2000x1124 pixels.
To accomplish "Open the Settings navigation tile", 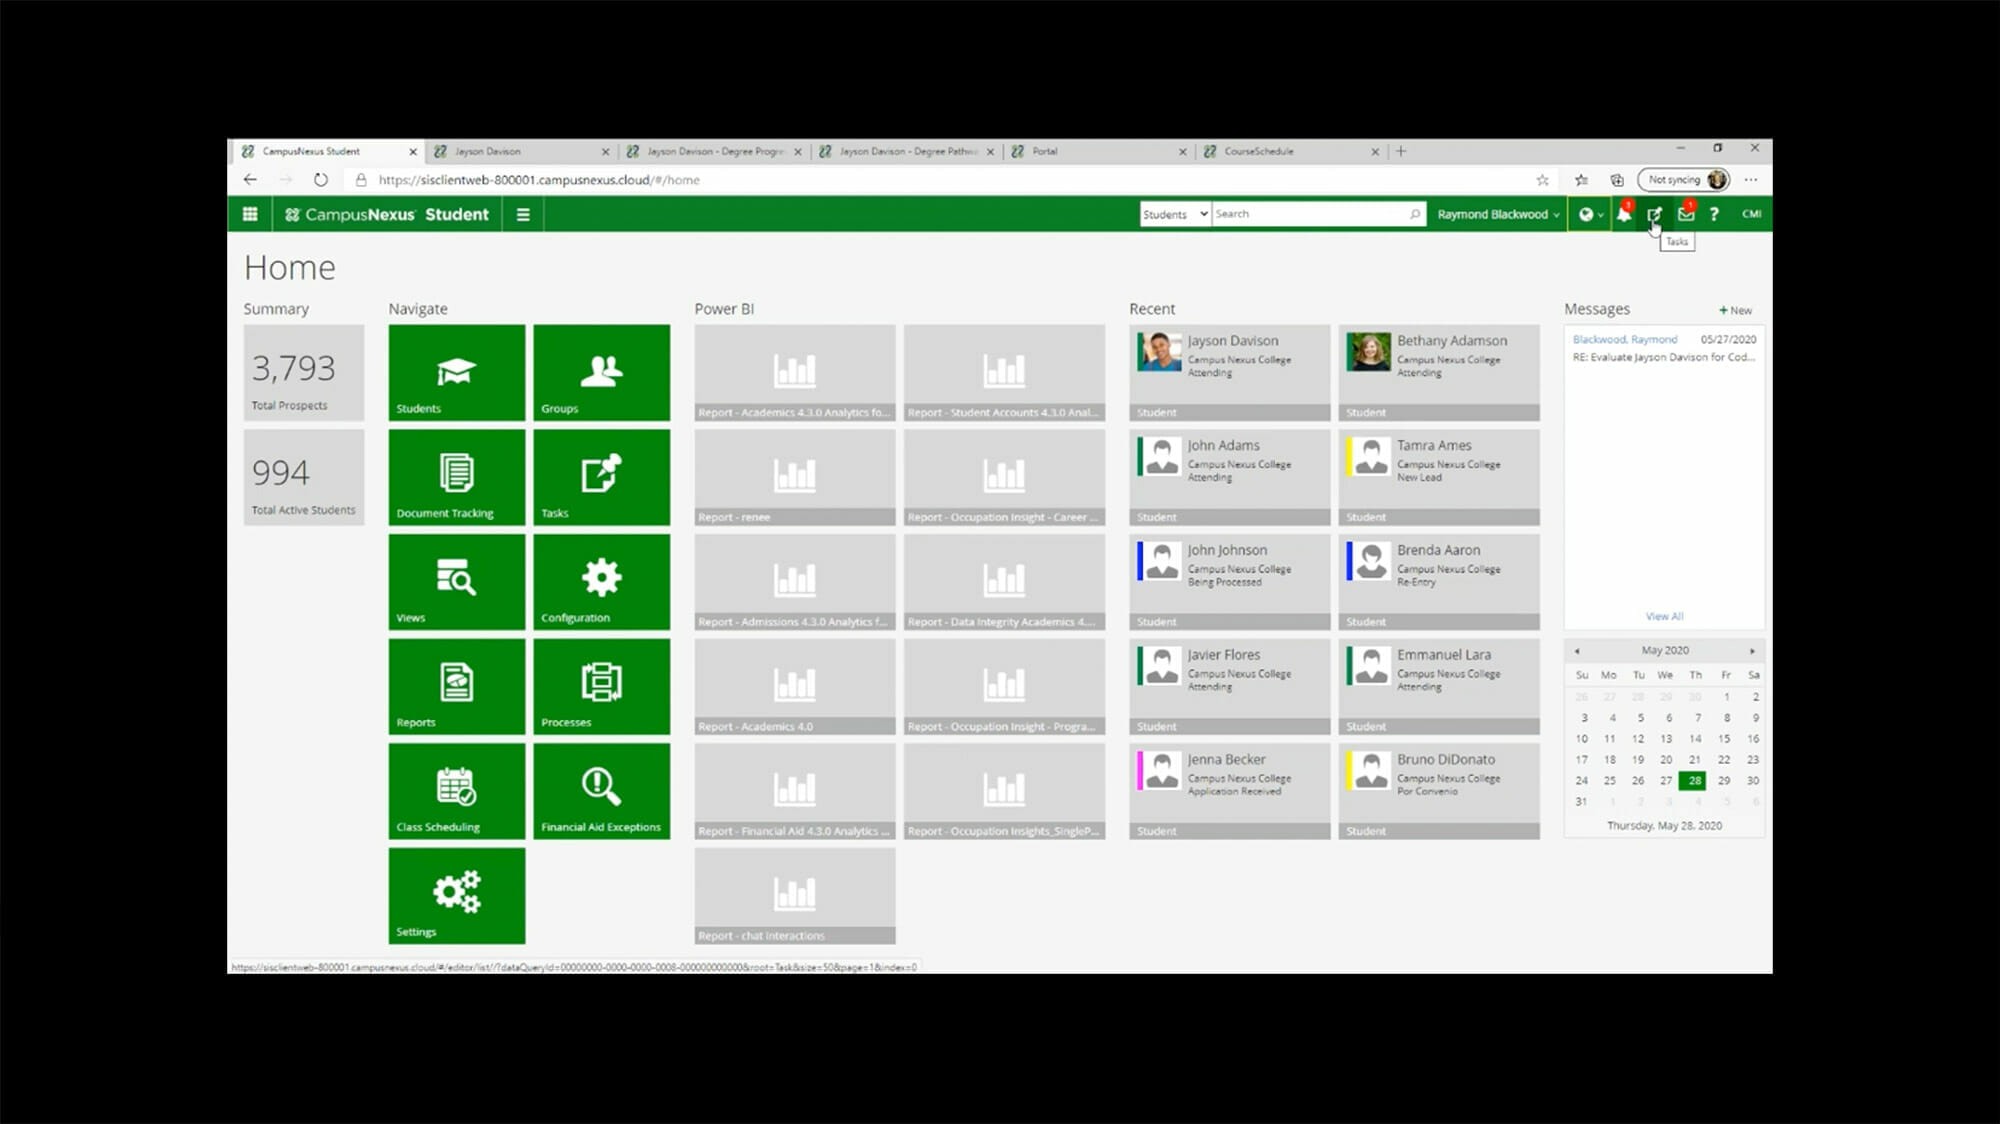I will click(456, 896).
